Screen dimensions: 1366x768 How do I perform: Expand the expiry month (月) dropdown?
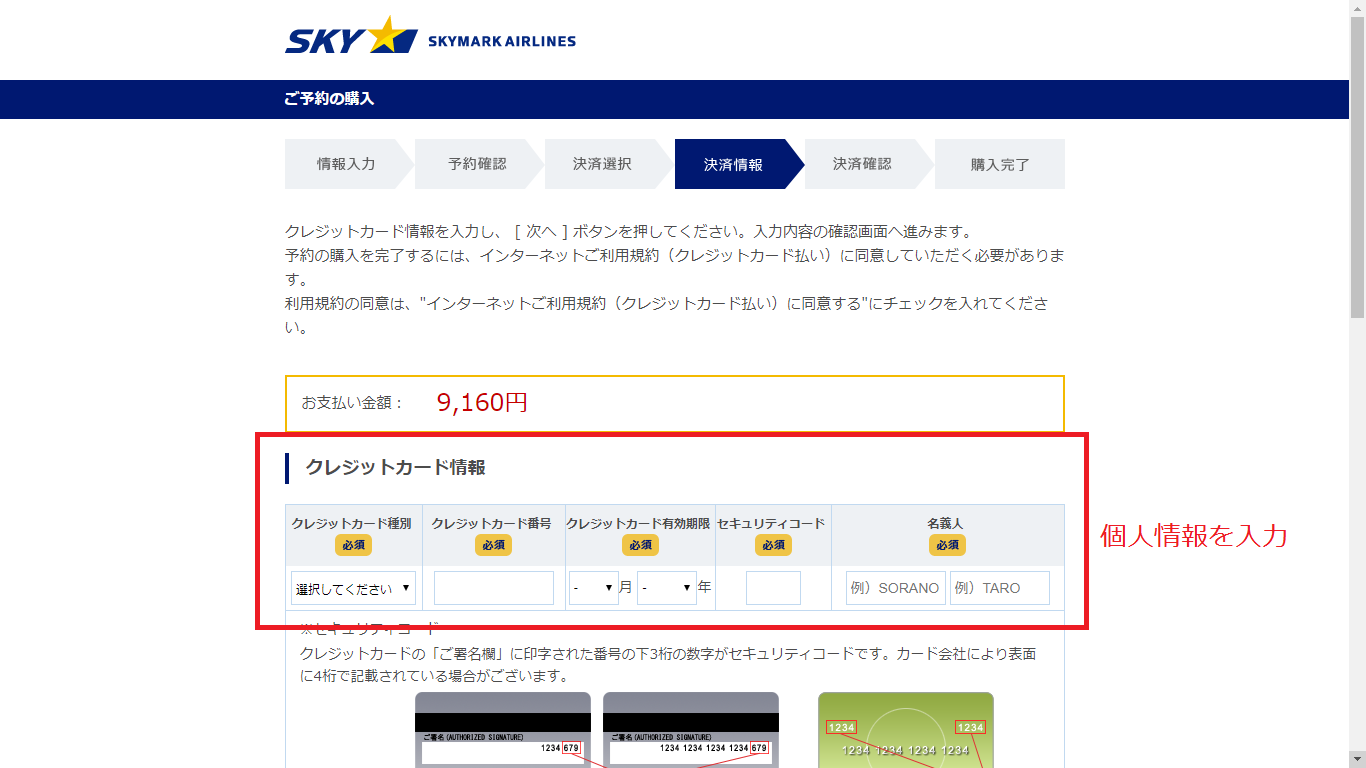tap(594, 588)
